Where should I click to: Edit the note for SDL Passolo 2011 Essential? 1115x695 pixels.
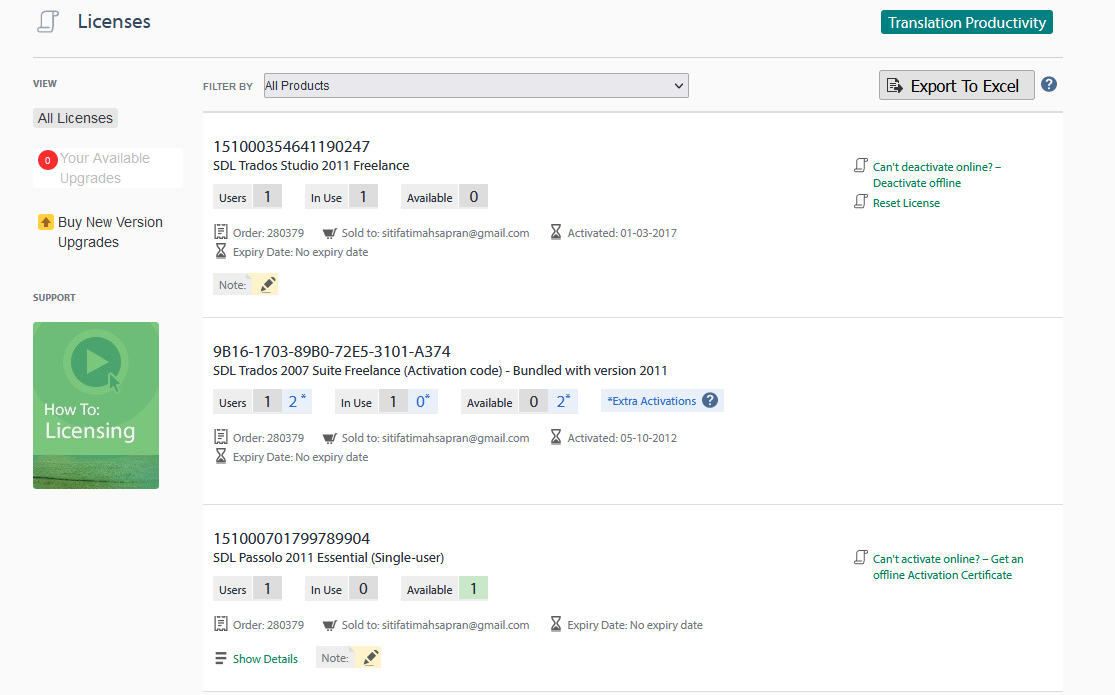click(x=370, y=658)
